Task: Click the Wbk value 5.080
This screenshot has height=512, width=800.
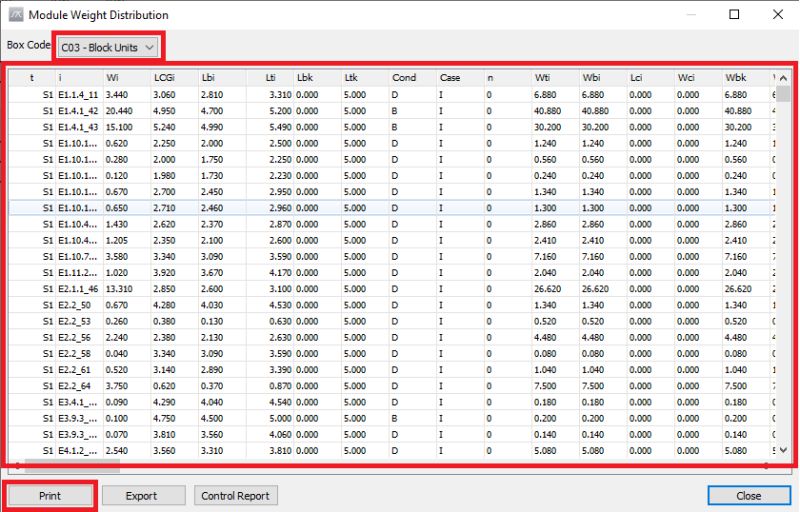Action: click(736, 451)
